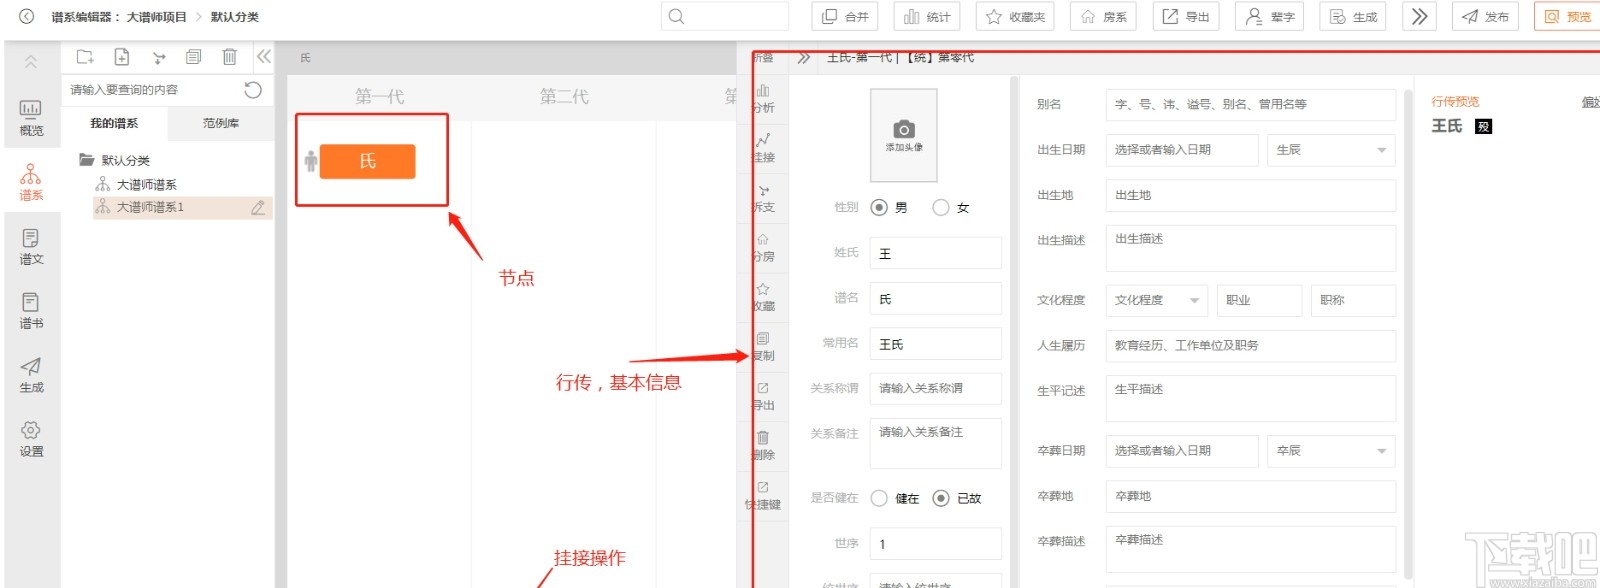Go back using the top-left back arrow

click(27, 16)
